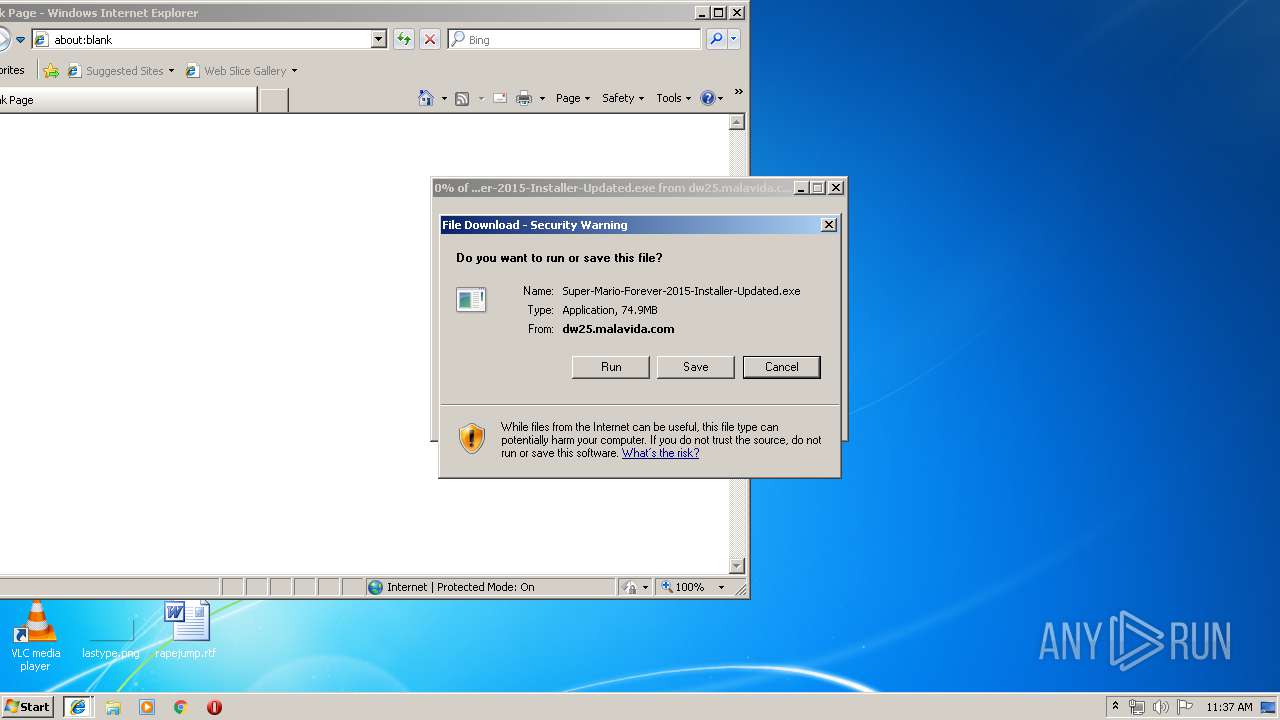The height and width of the screenshot is (720, 1280).
Task: Click the Help question mark icon
Action: coord(708,98)
